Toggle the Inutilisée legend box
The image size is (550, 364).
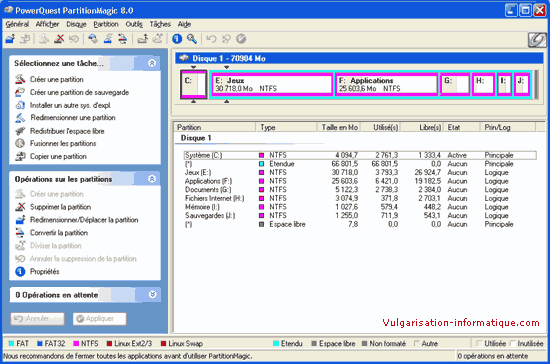(x=512, y=343)
